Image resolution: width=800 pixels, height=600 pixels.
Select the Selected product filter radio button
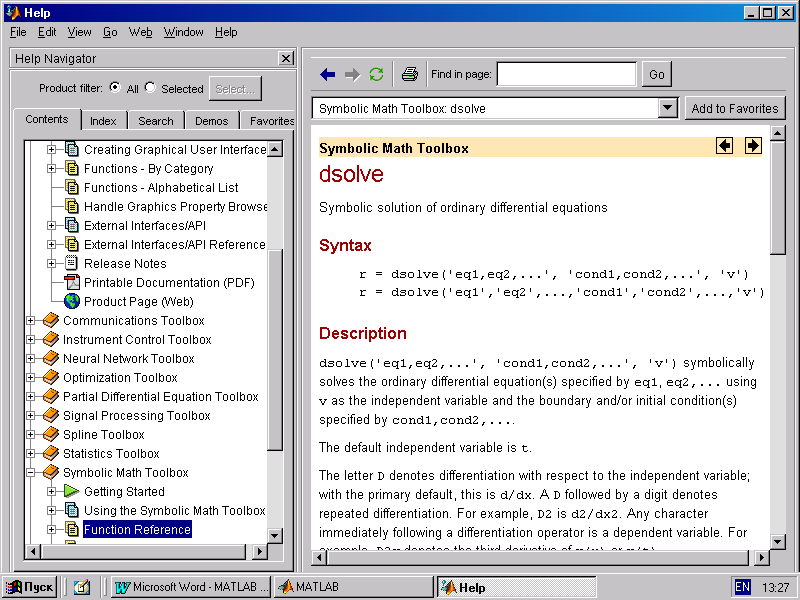150,88
